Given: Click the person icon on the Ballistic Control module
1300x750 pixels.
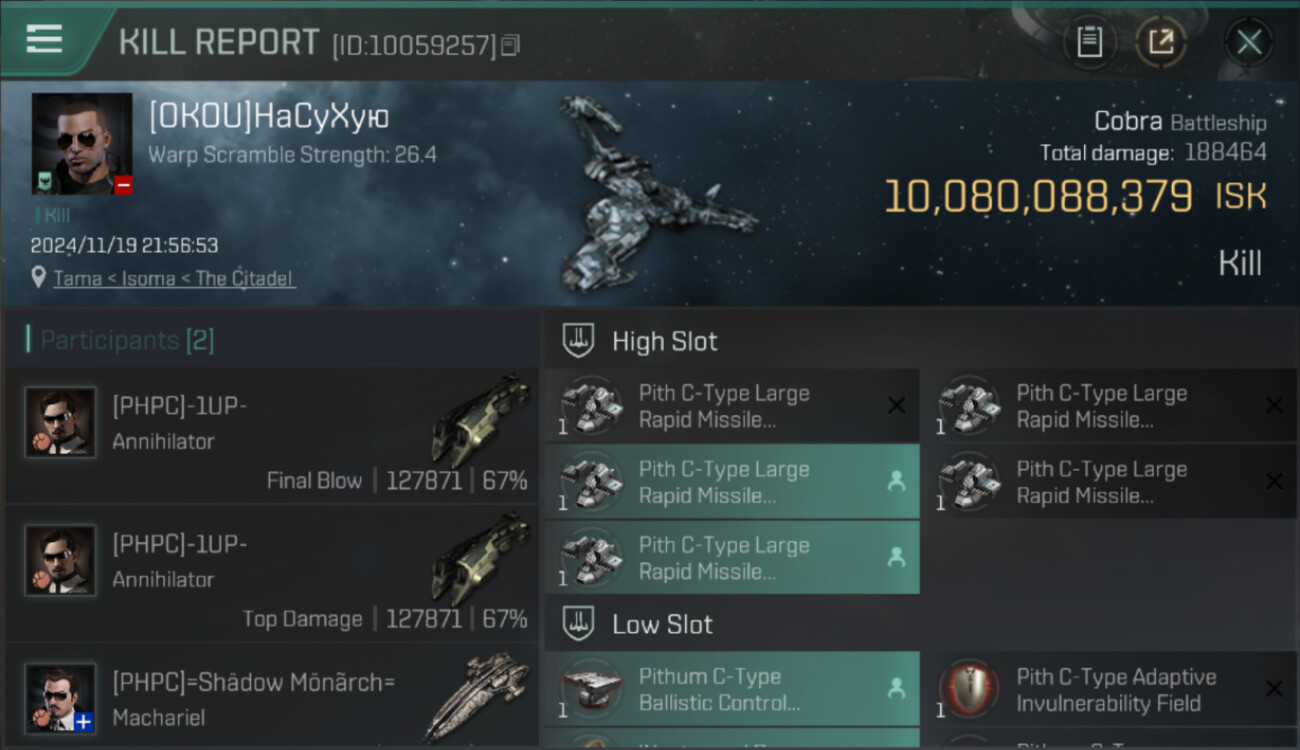Looking at the screenshot, I should coord(896,688).
